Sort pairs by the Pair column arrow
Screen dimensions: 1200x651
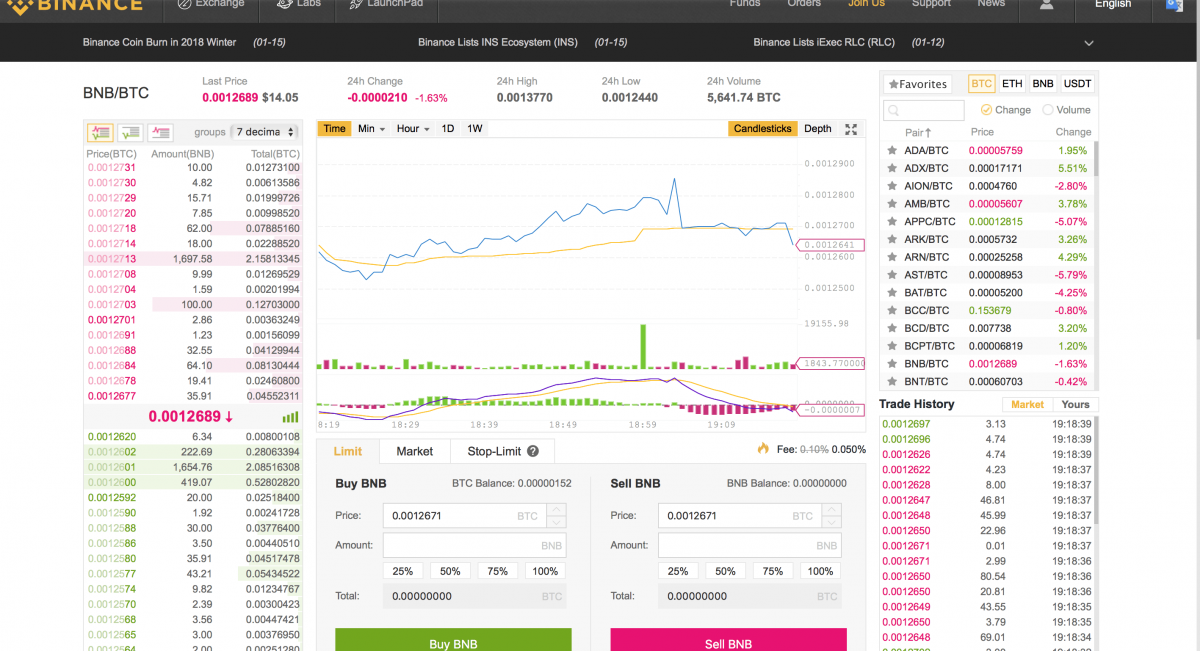point(928,132)
